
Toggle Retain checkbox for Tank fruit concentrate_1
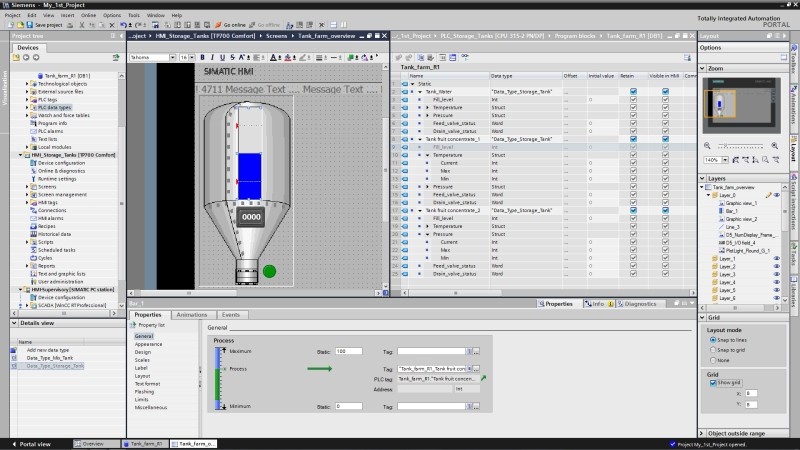click(633, 139)
